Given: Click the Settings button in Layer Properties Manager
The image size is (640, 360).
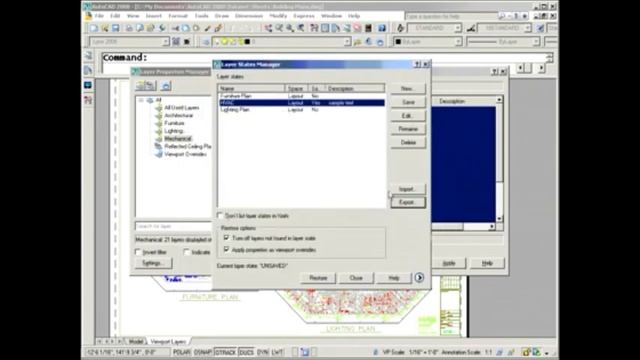Looking at the screenshot, I should 153,263.
